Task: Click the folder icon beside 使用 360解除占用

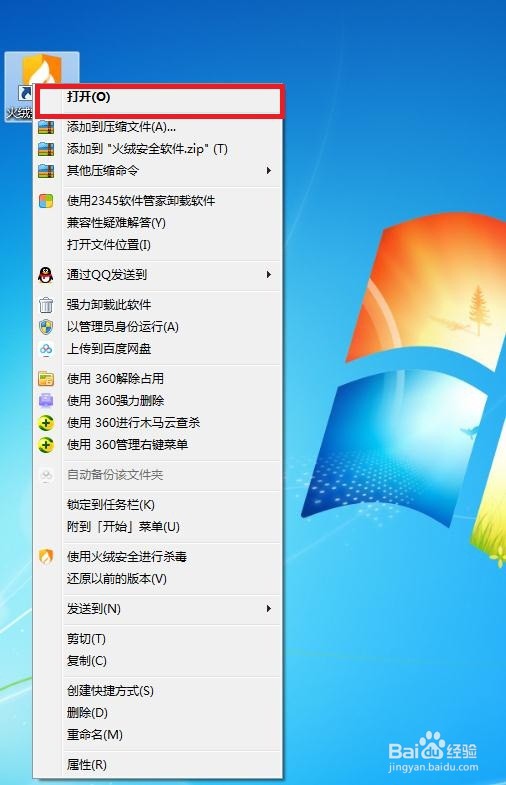Action: (x=46, y=379)
